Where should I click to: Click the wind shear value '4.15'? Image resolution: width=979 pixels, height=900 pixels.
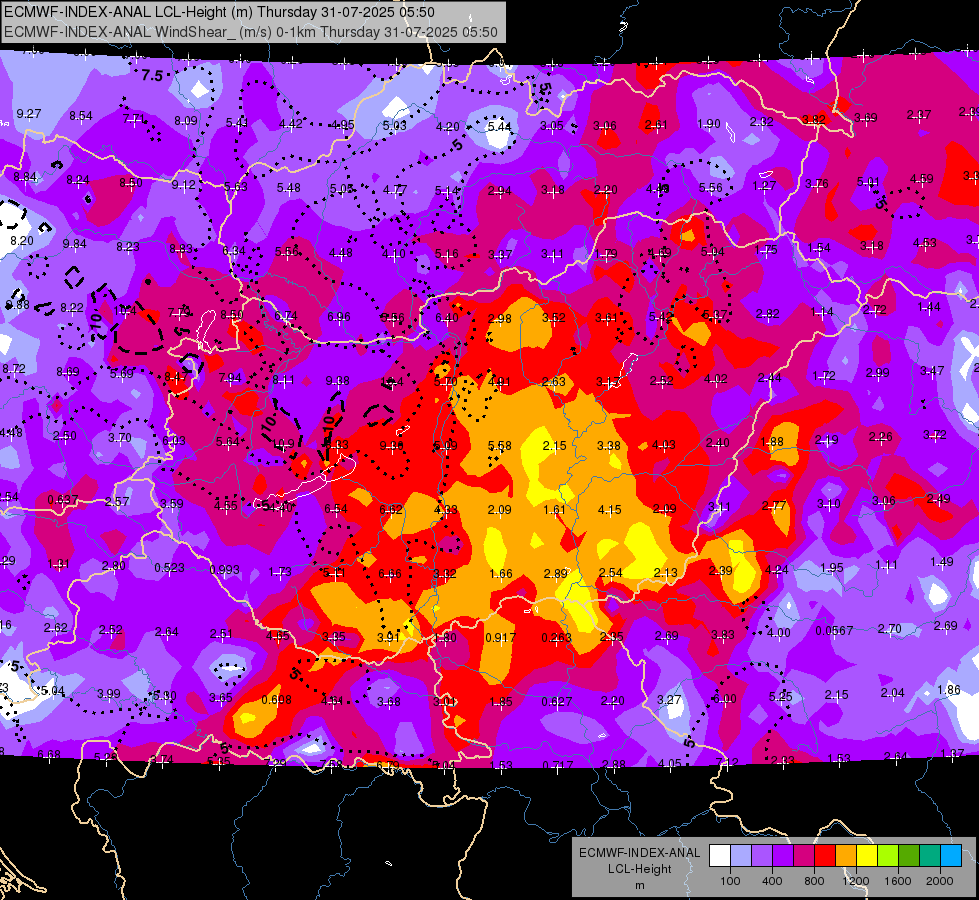click(609, 510)
